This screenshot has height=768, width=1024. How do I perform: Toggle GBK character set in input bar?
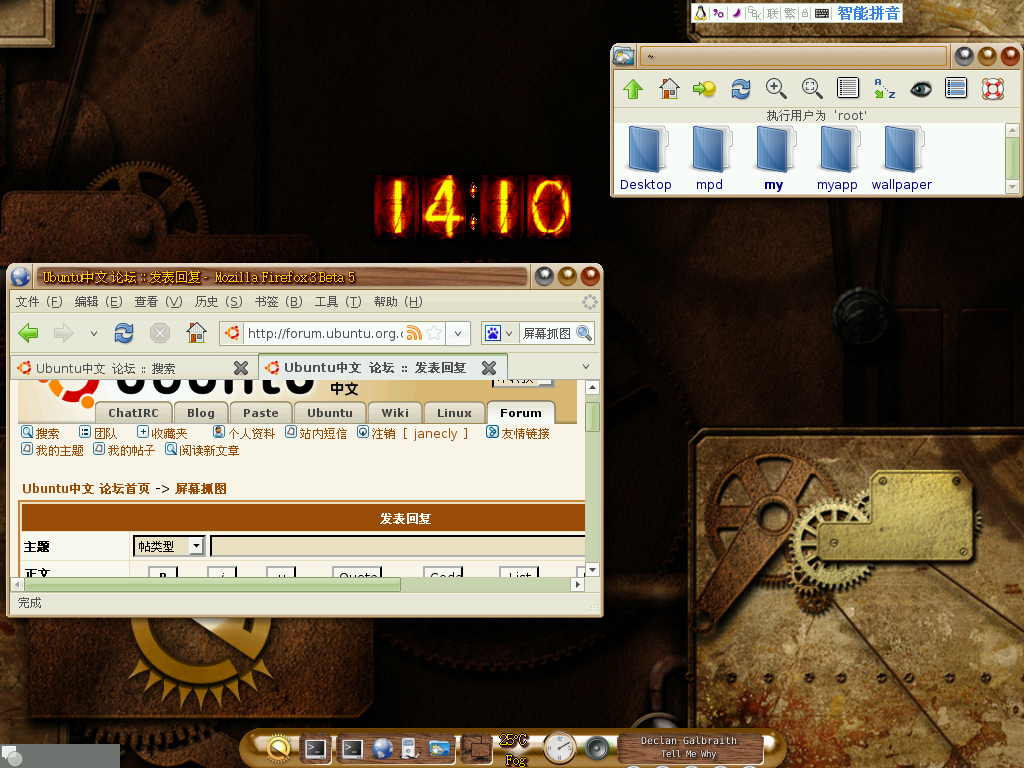point(754,12)
